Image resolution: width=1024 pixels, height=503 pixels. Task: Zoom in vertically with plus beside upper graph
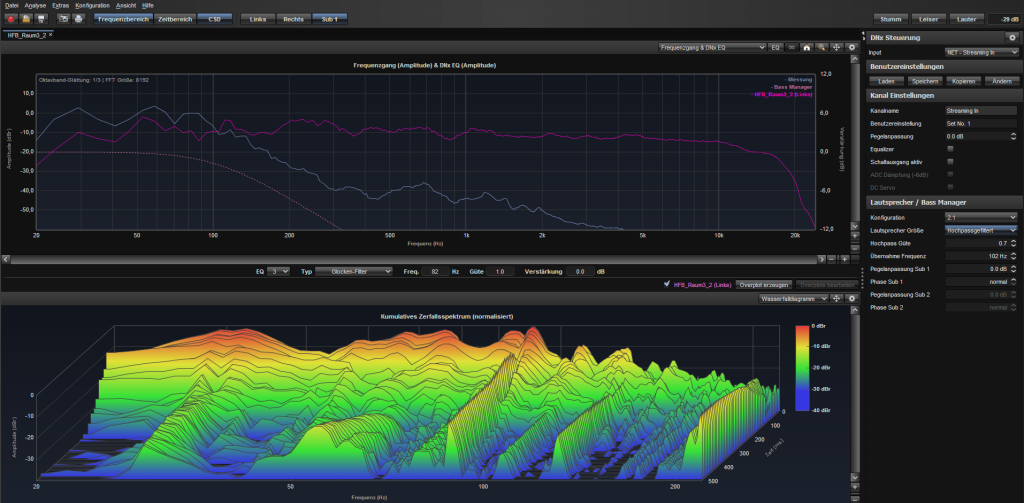point(855,236)
